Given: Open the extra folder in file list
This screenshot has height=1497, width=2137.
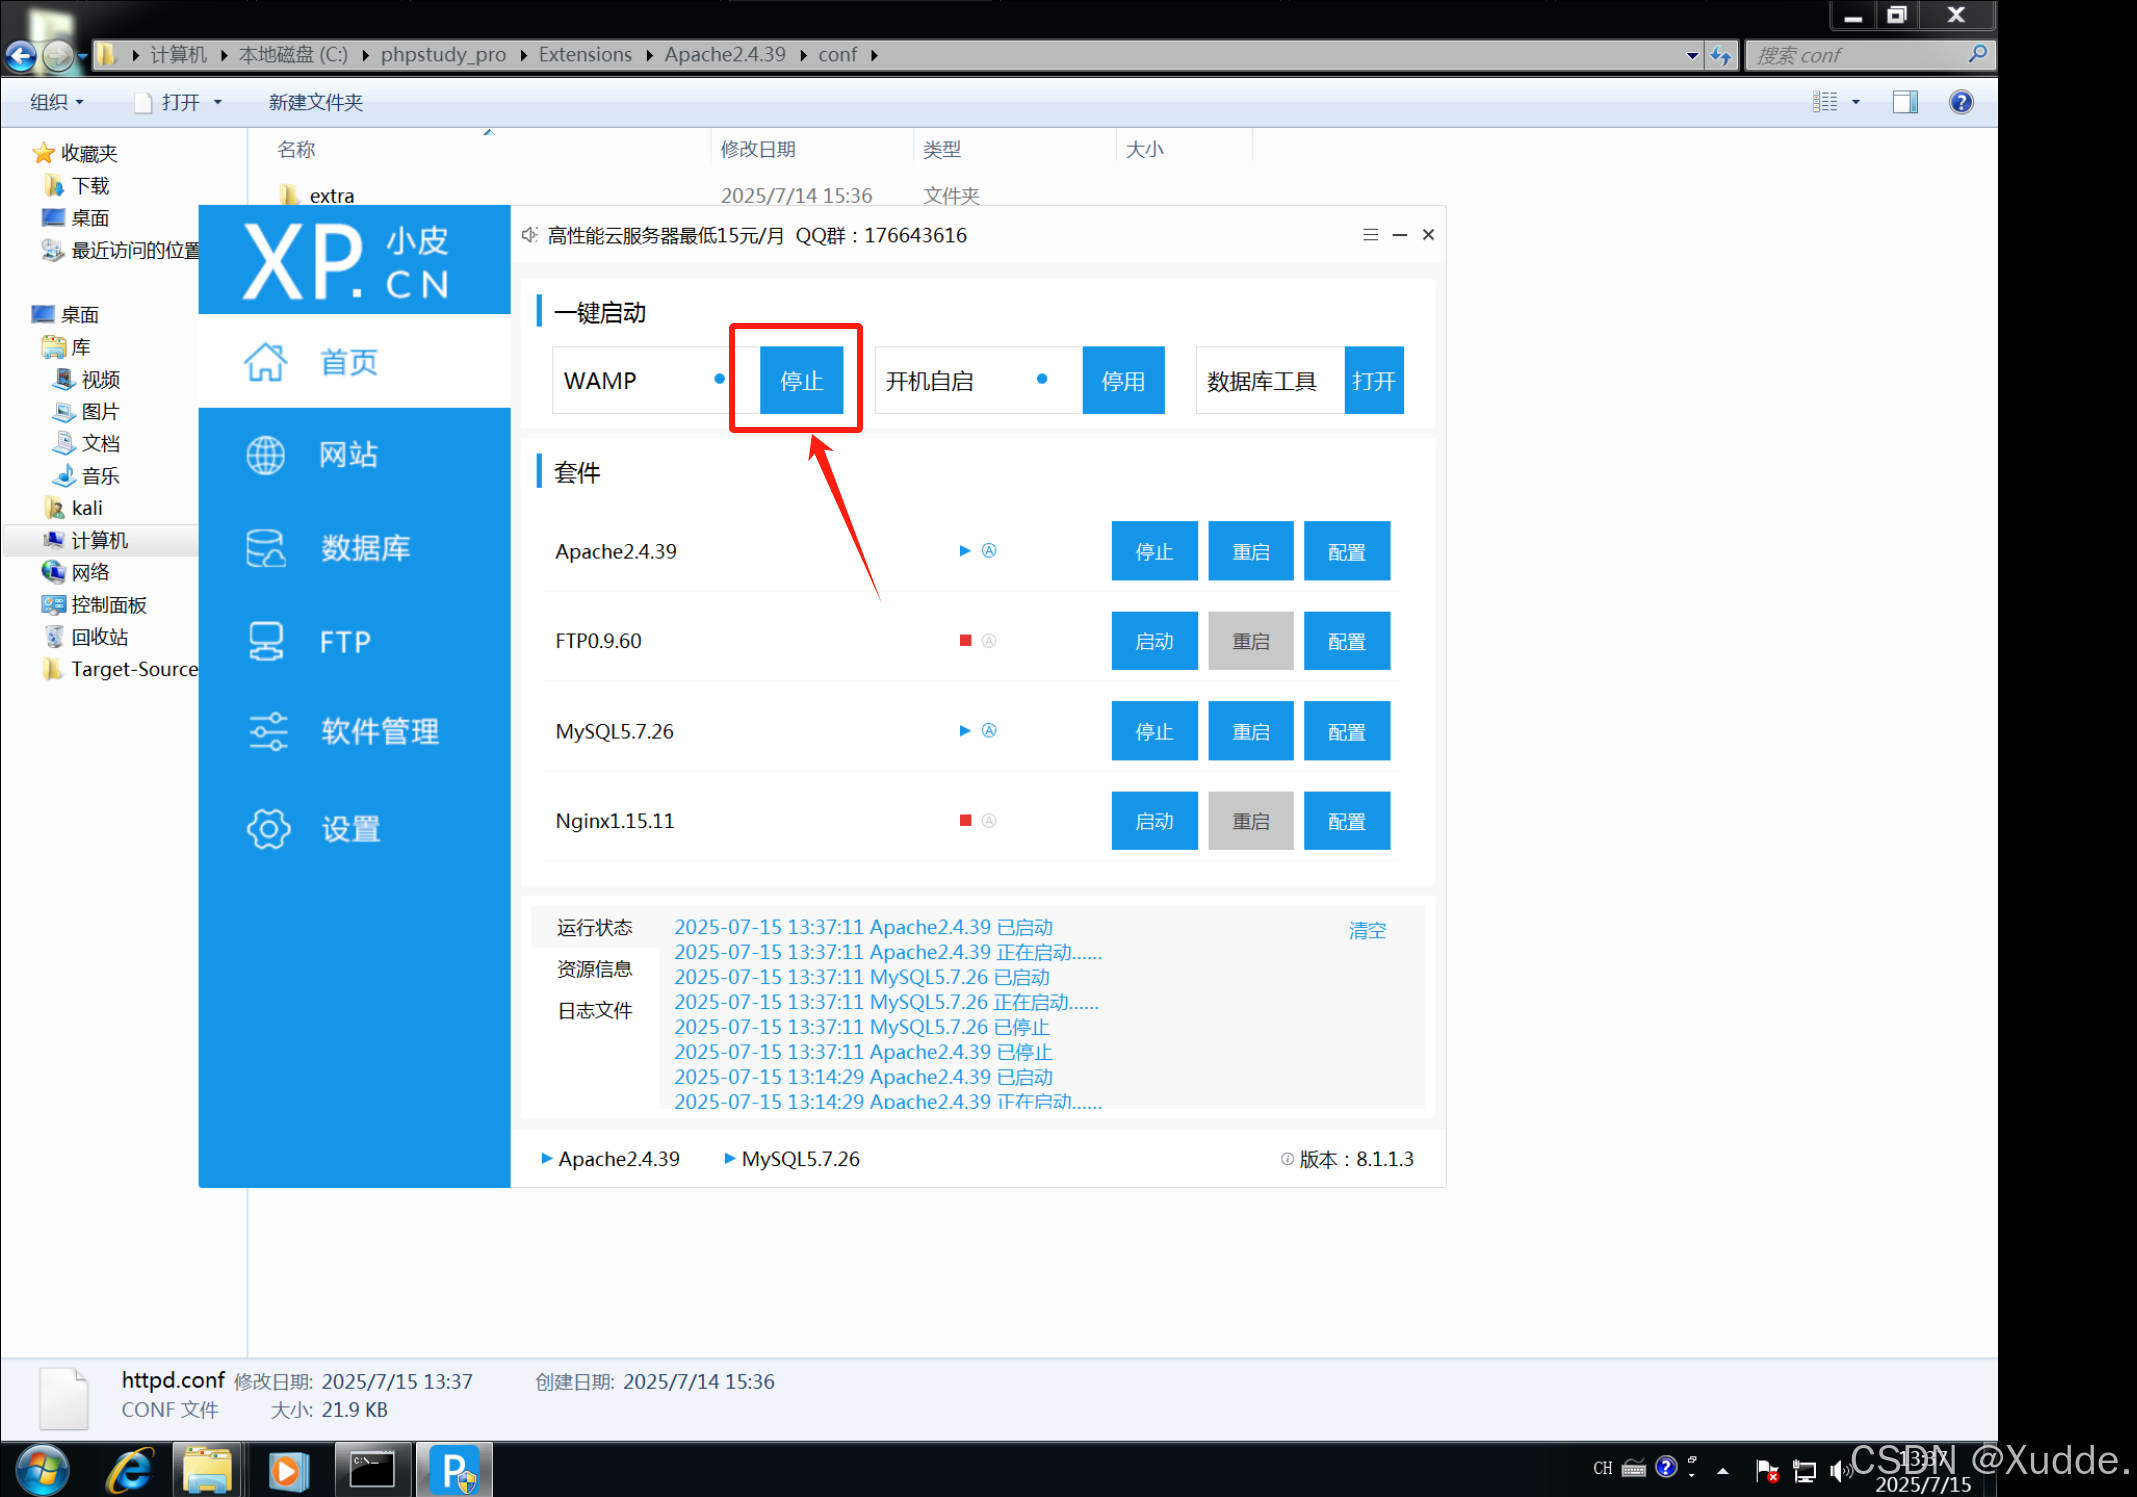Looking at the screenshot, I should click(x=331, y=196).
